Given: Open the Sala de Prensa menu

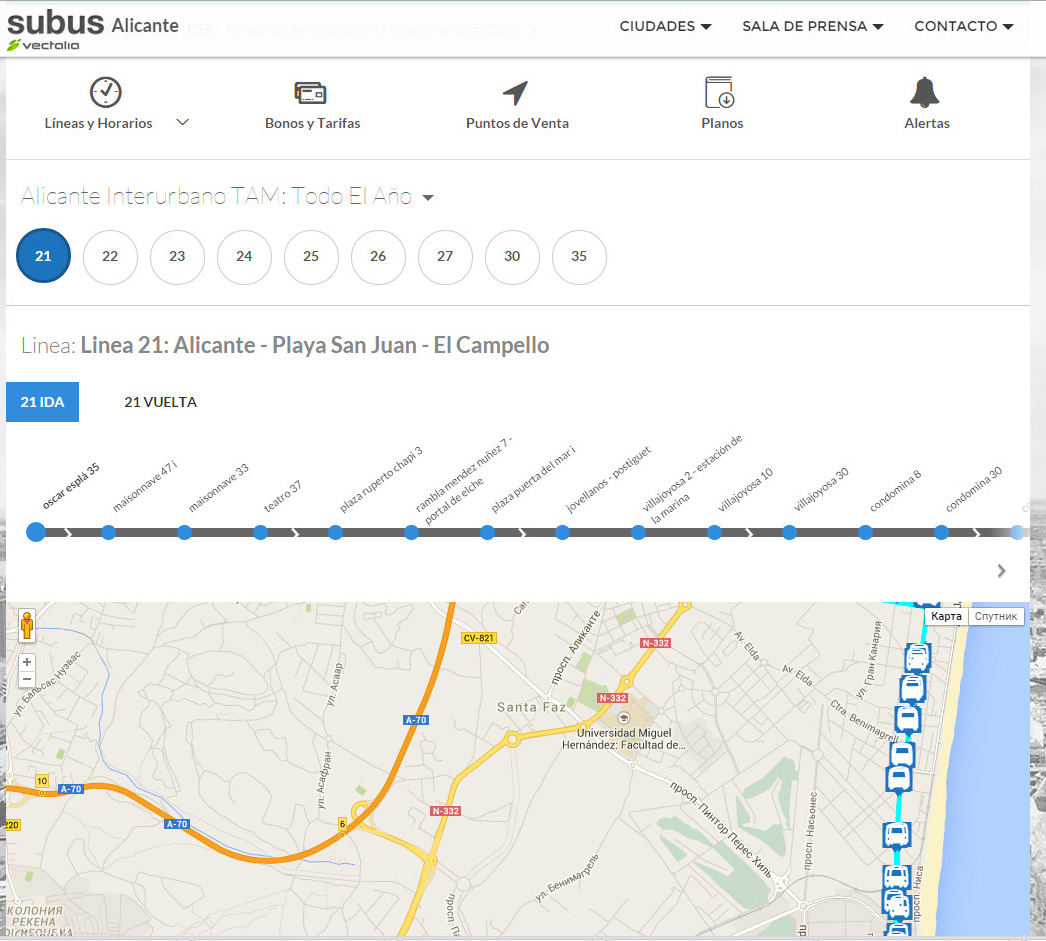Looking at the screenshot, I should pyautogui.click(x=812, y=26).
